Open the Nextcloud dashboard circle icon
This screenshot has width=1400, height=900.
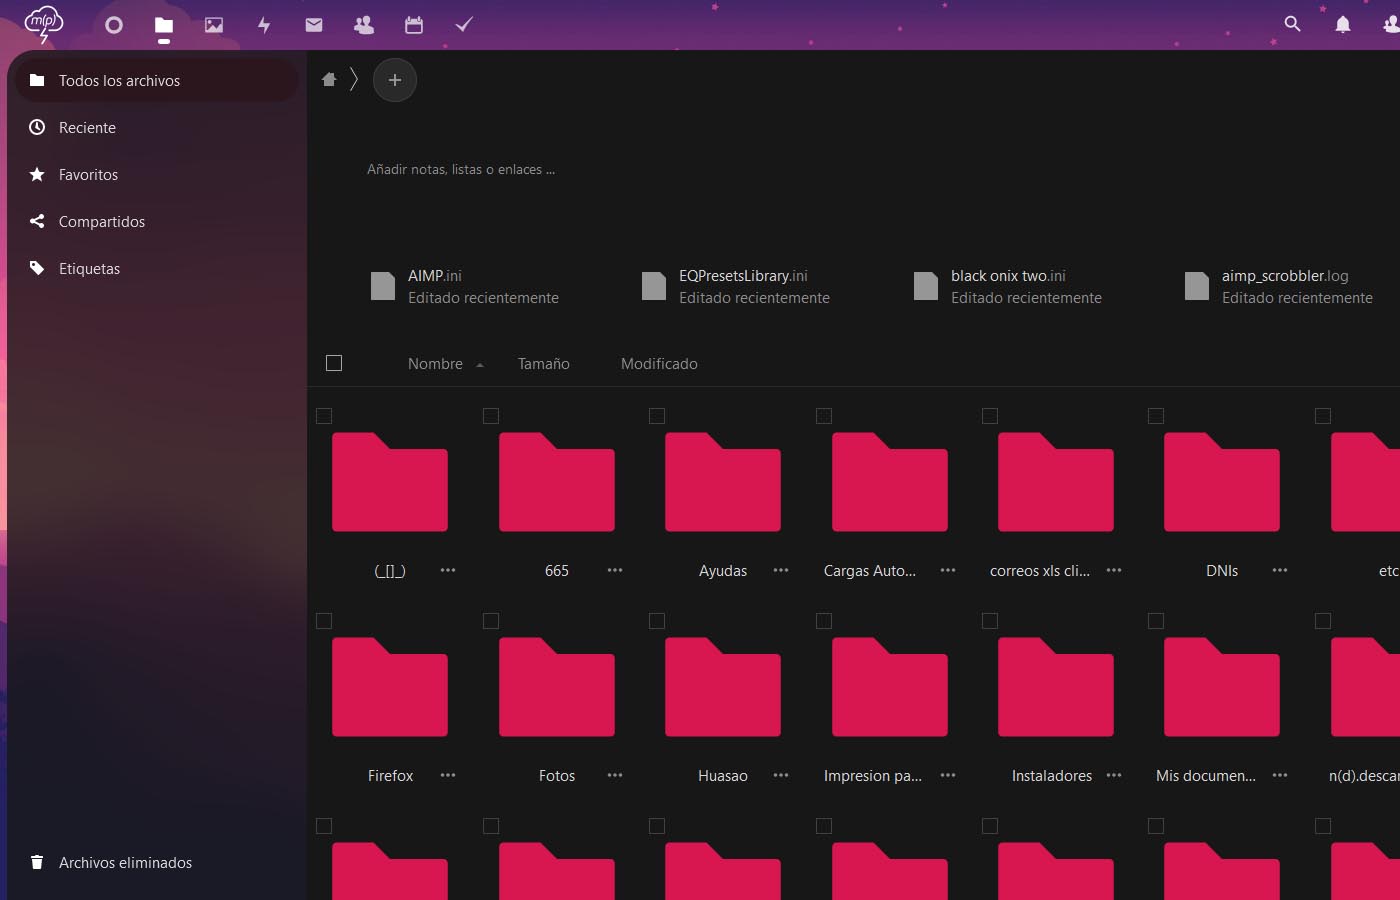pyautogui.click(x=114, y=25)
